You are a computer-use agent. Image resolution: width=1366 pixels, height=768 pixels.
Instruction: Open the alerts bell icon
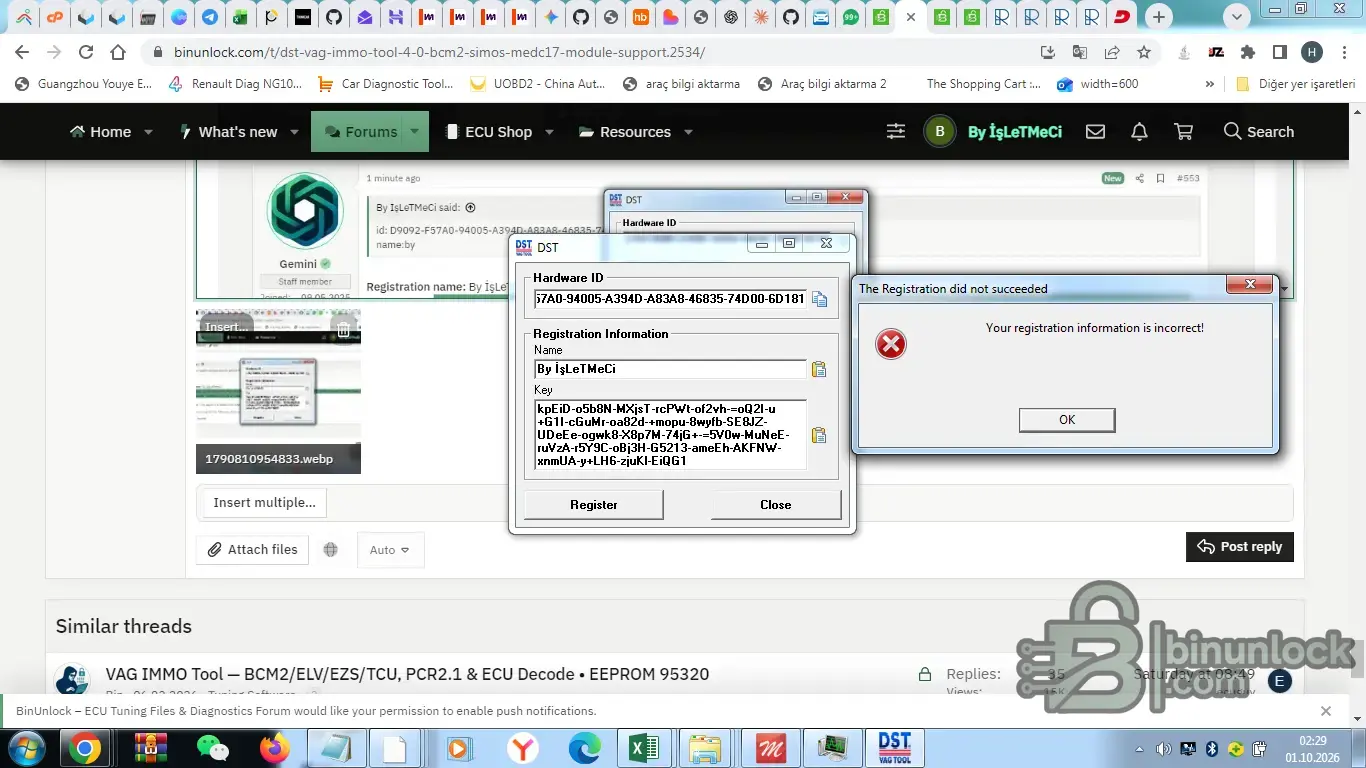pos(1139,132)
